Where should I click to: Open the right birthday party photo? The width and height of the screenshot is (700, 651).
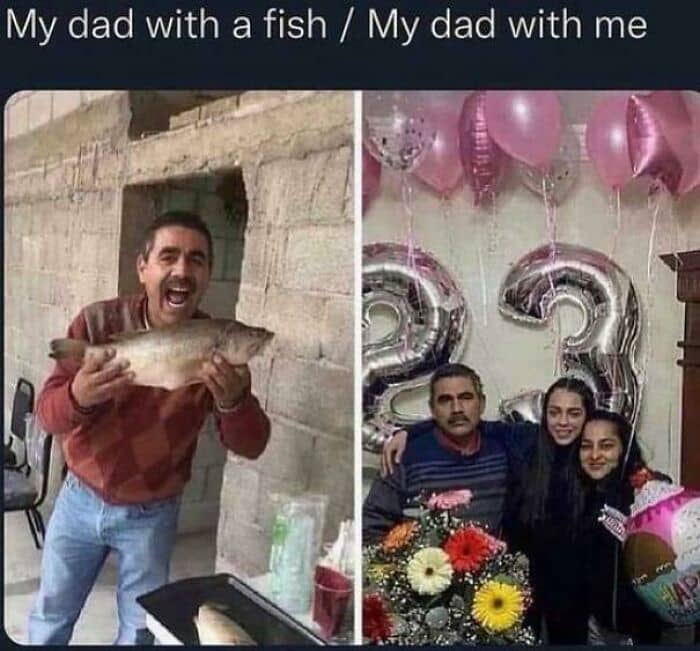[531, 368]
